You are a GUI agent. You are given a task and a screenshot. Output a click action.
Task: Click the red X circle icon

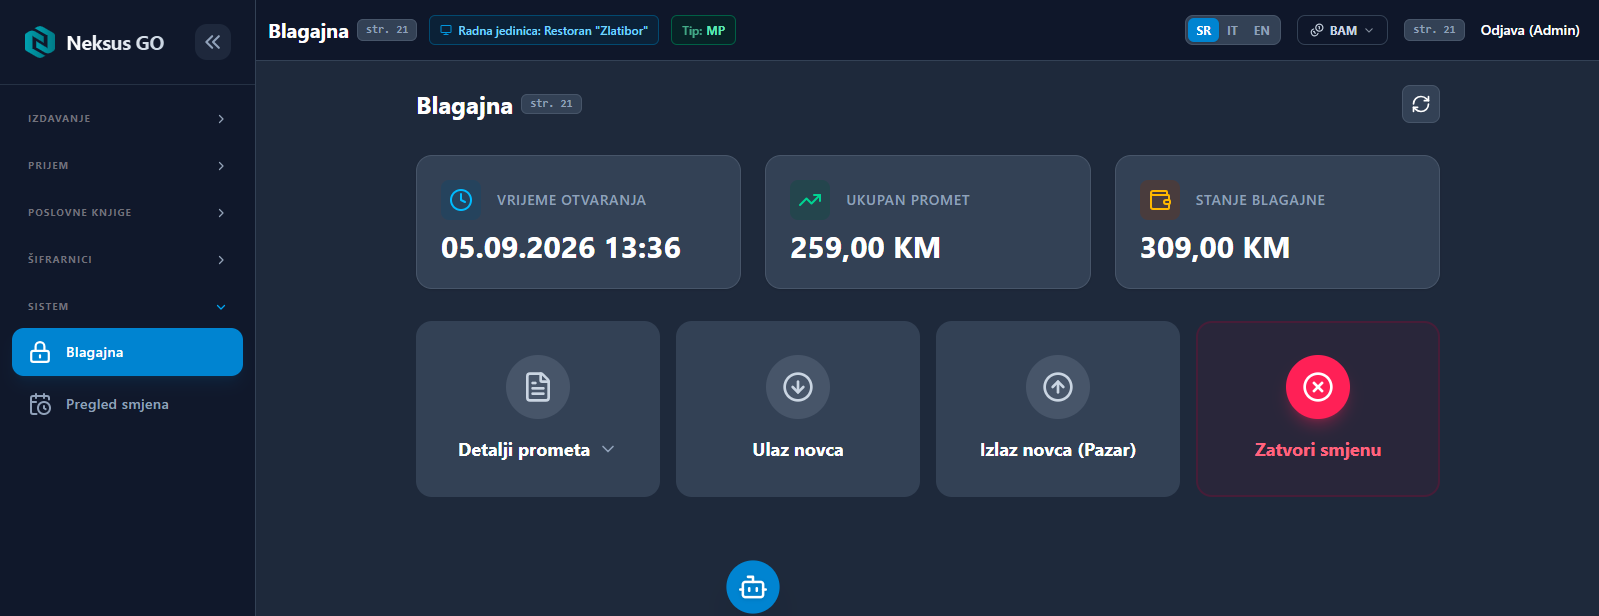[x=1318, y=387]
